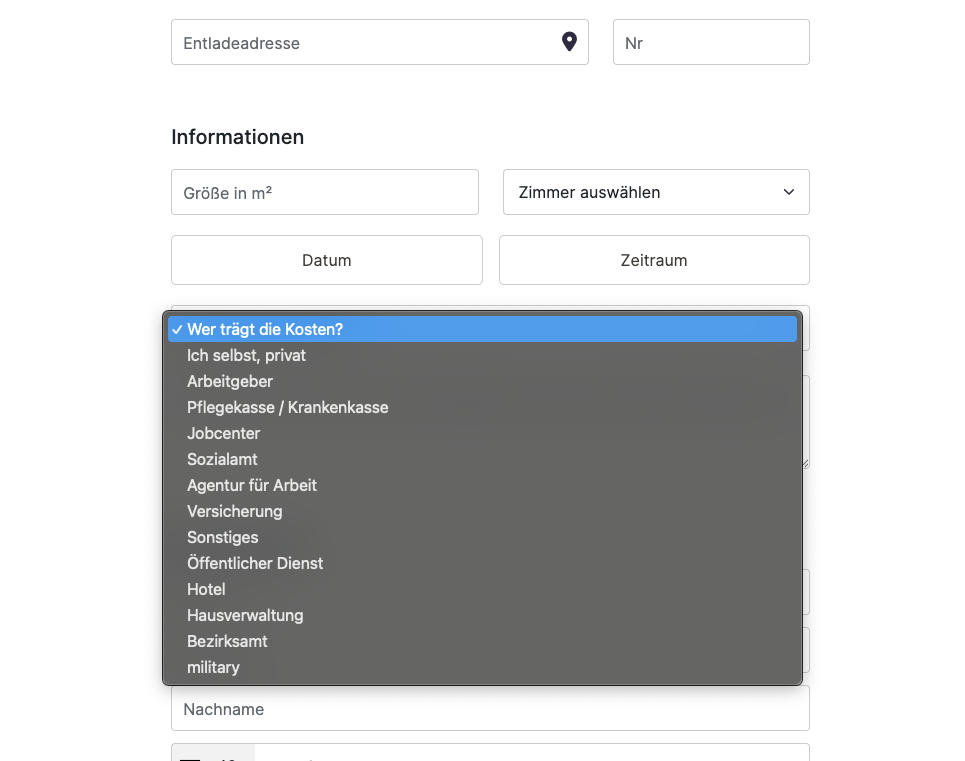Select Sozialamt in the dropdown list
This screenshot has width=965, height=761.
pos(482,459)
